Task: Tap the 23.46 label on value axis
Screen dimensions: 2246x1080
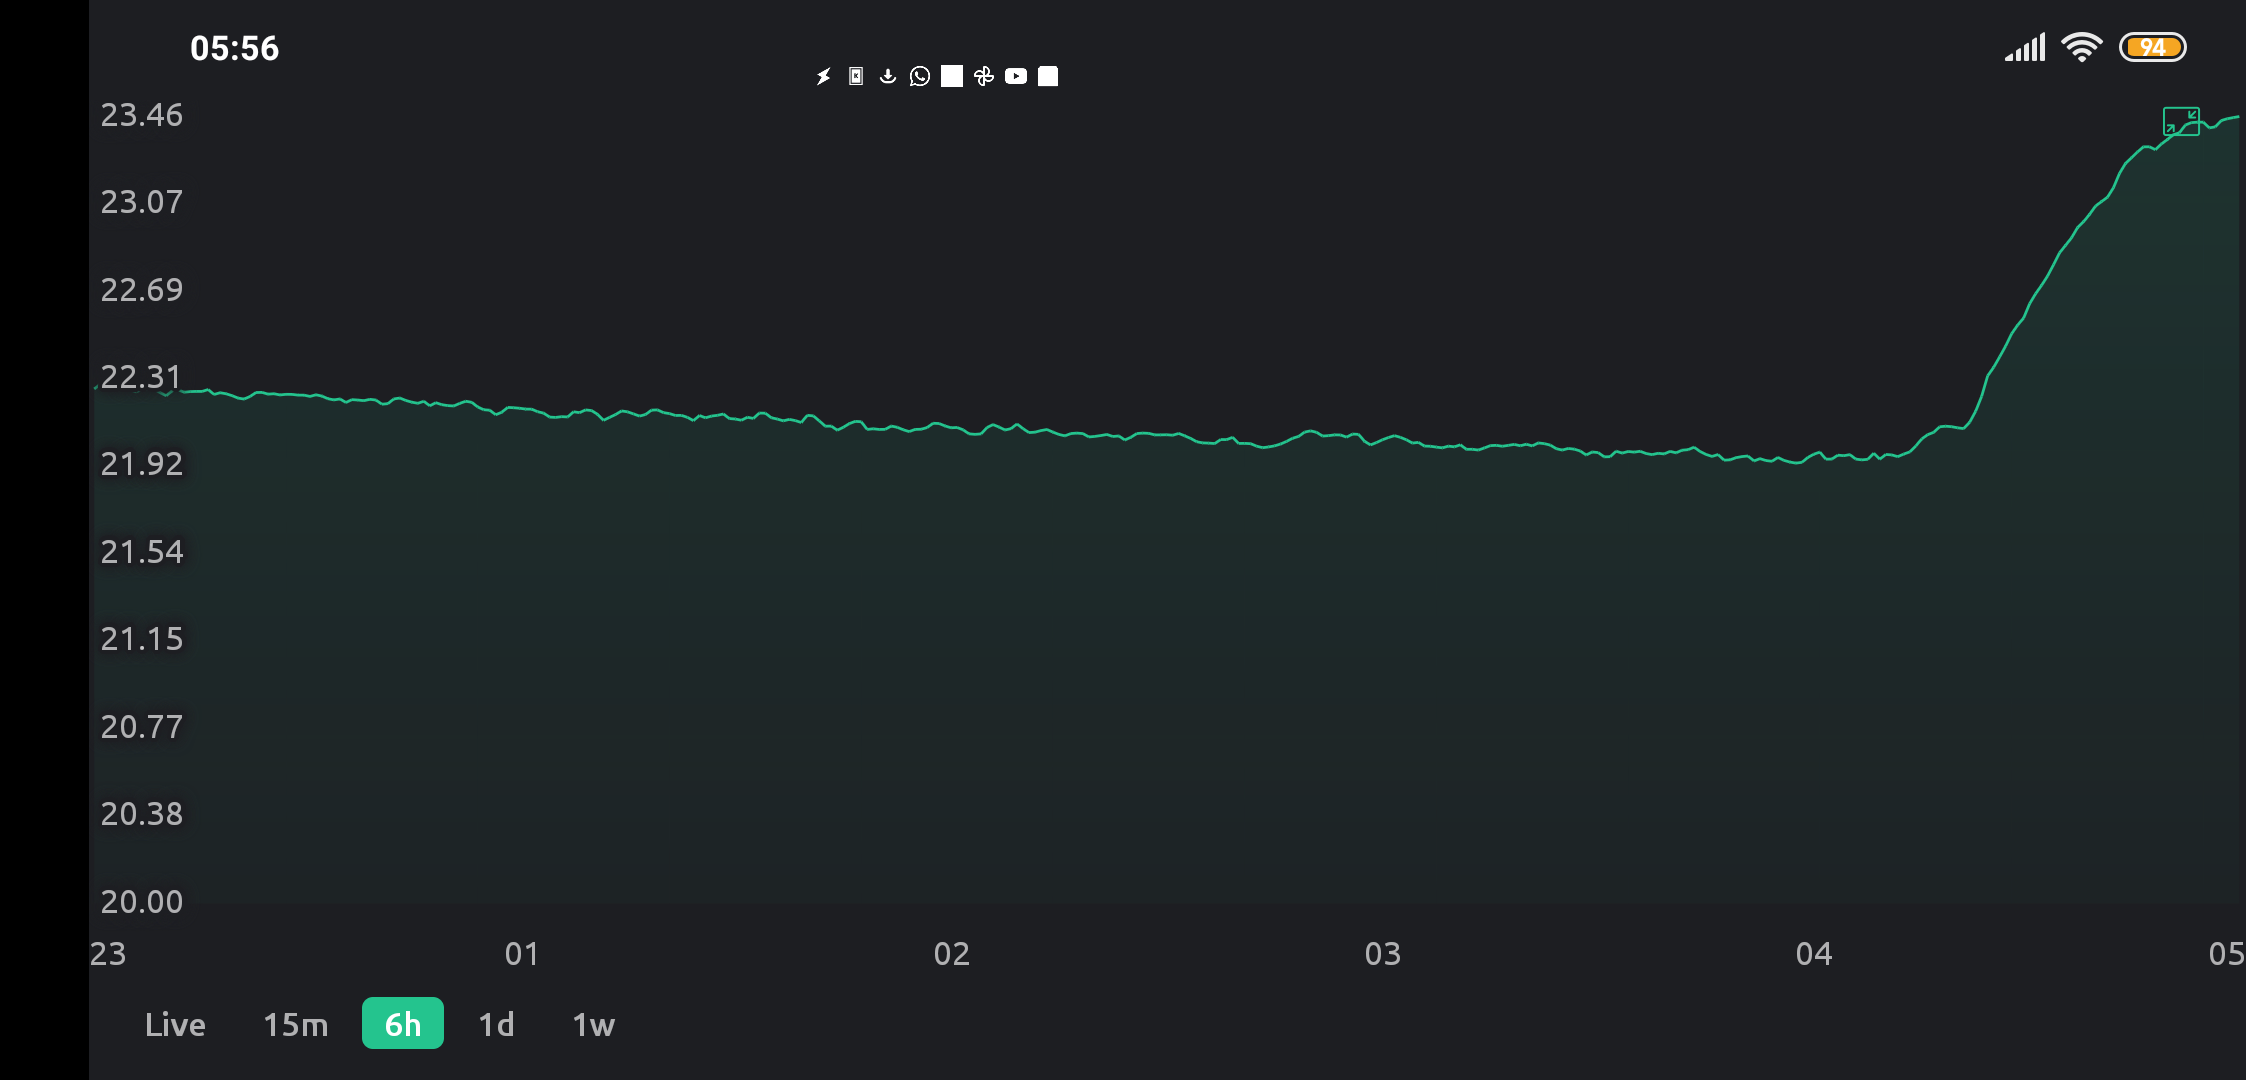Action: [x=142, y=115]
